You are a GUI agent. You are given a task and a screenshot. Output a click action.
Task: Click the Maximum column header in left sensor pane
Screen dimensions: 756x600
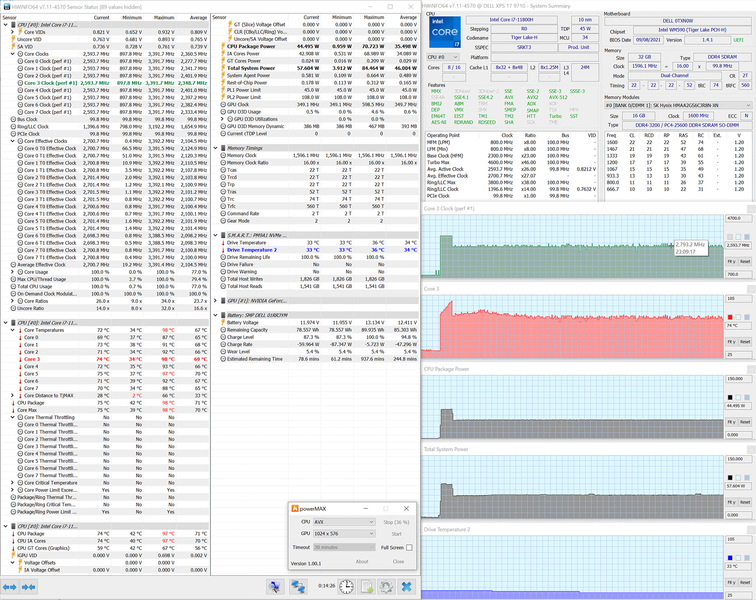coord(163,17)
